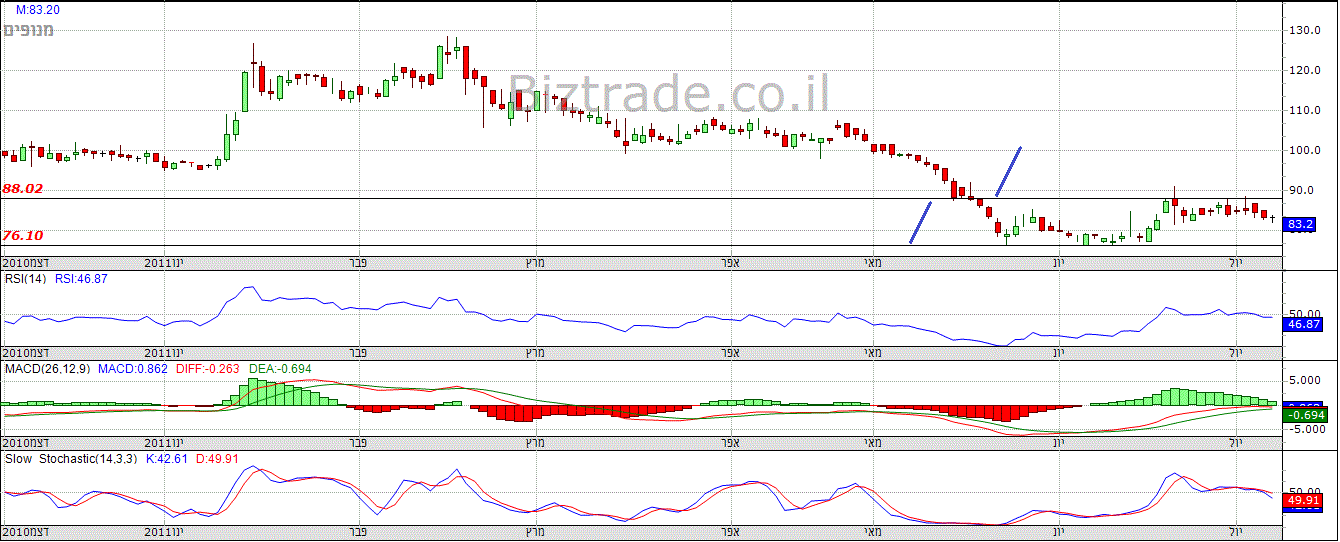Click the red 76.10 support level label
The height and width of the screenshot is (542, 1340).
(22, 235)
